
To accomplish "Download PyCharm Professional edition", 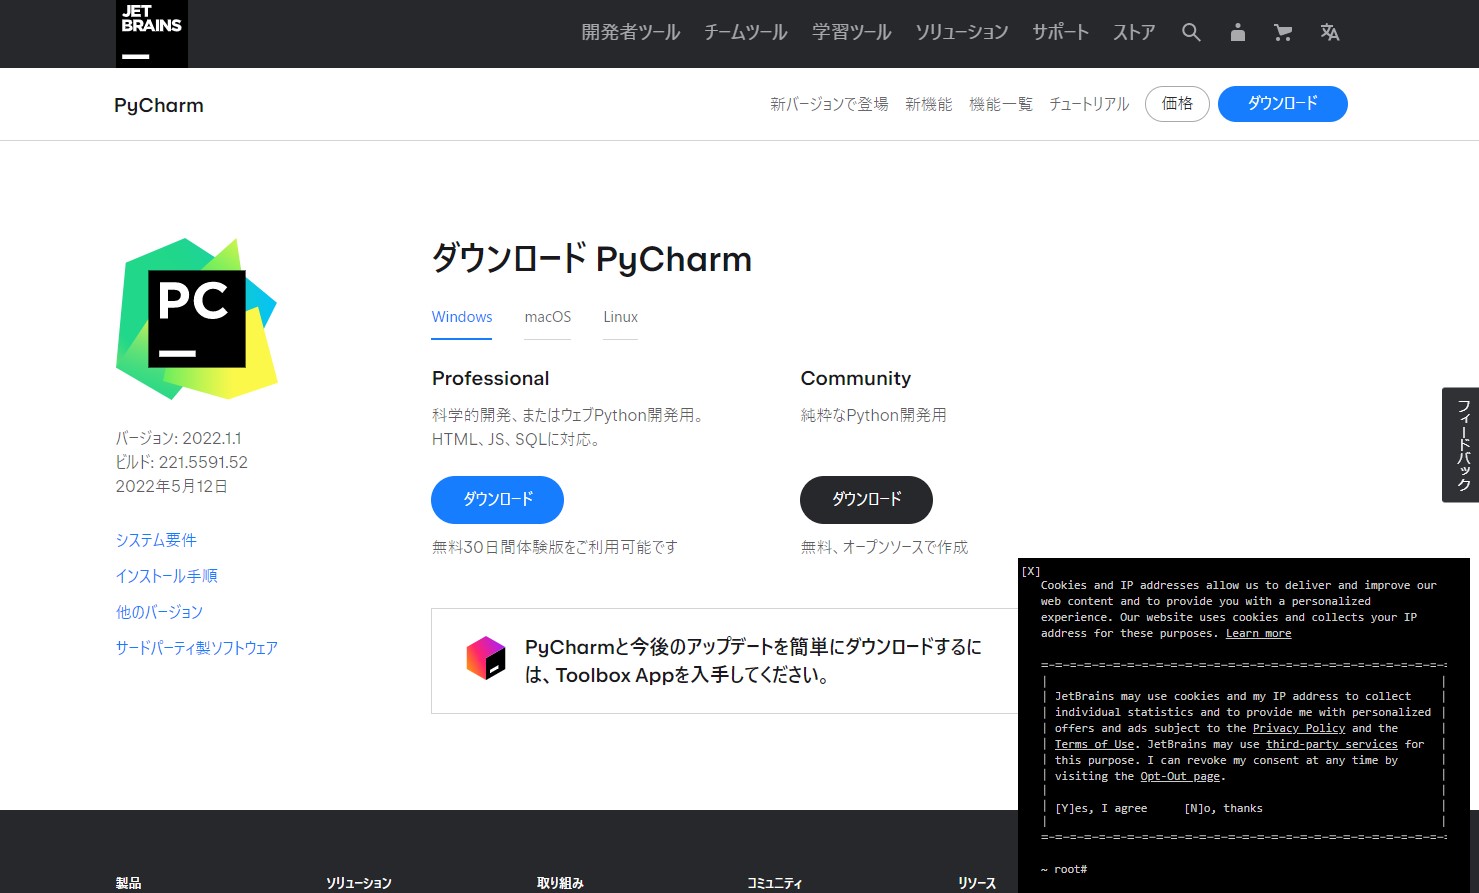I will click(x=497, y=499).
